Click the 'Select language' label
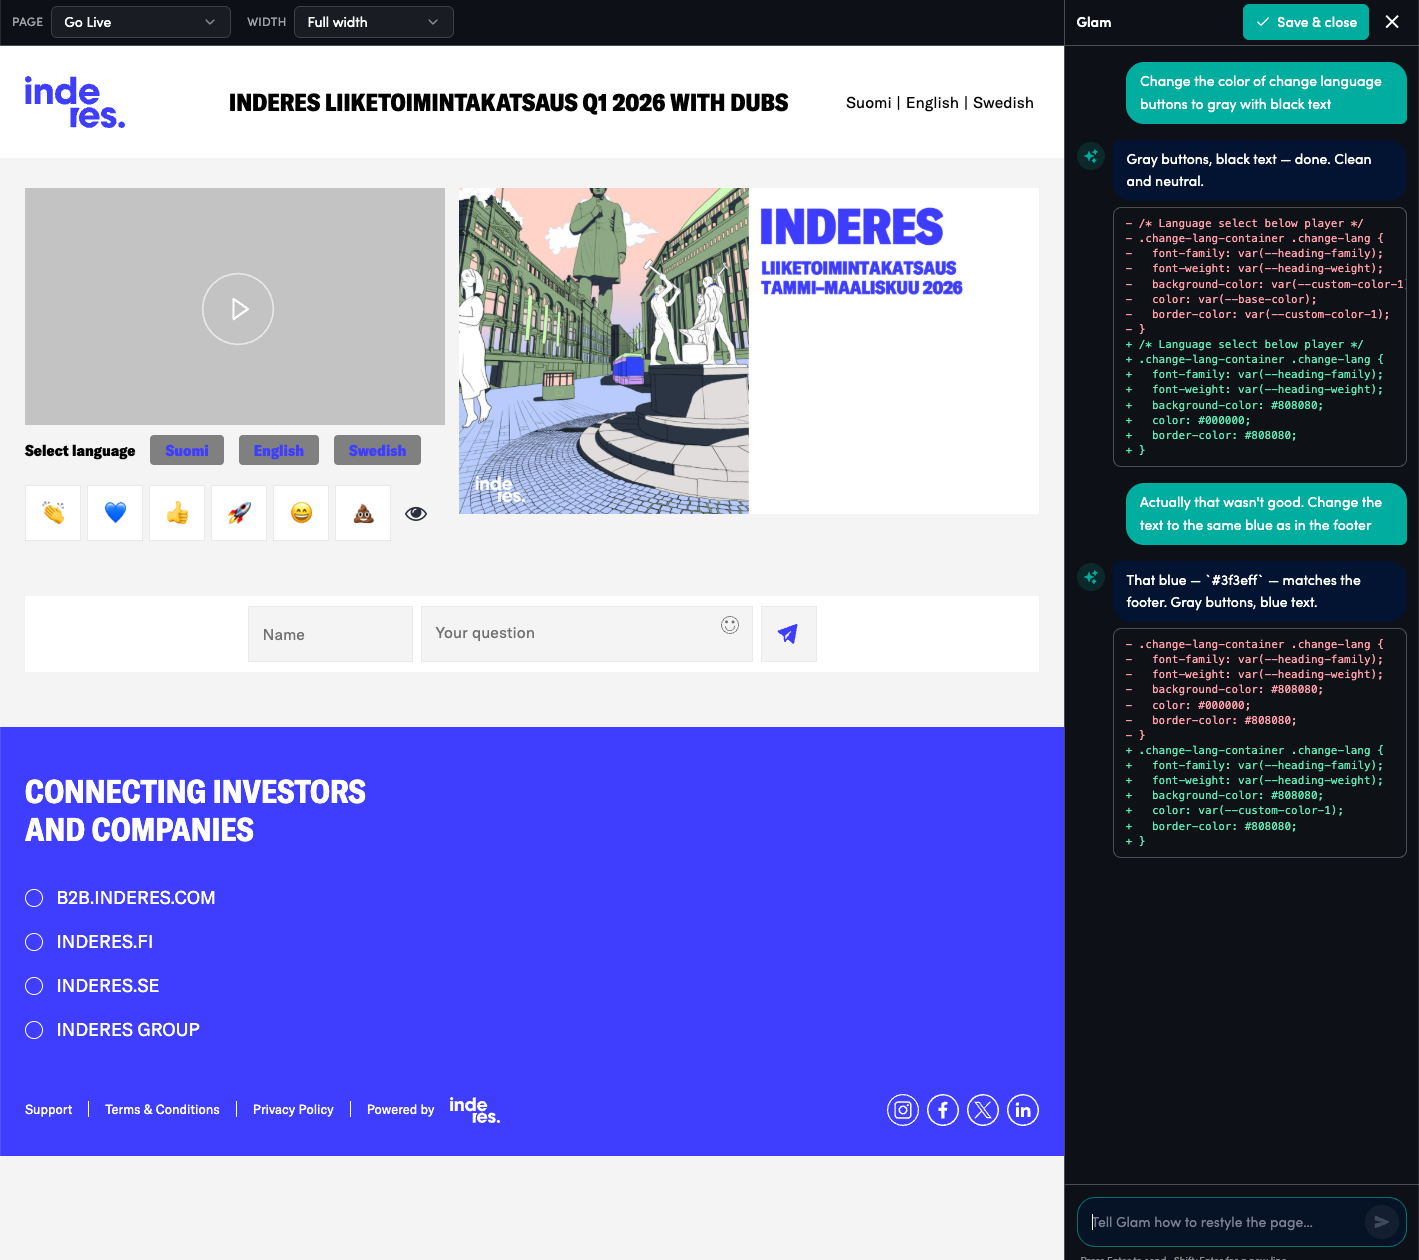The image size is (1419, 1260). coord(80,451)
